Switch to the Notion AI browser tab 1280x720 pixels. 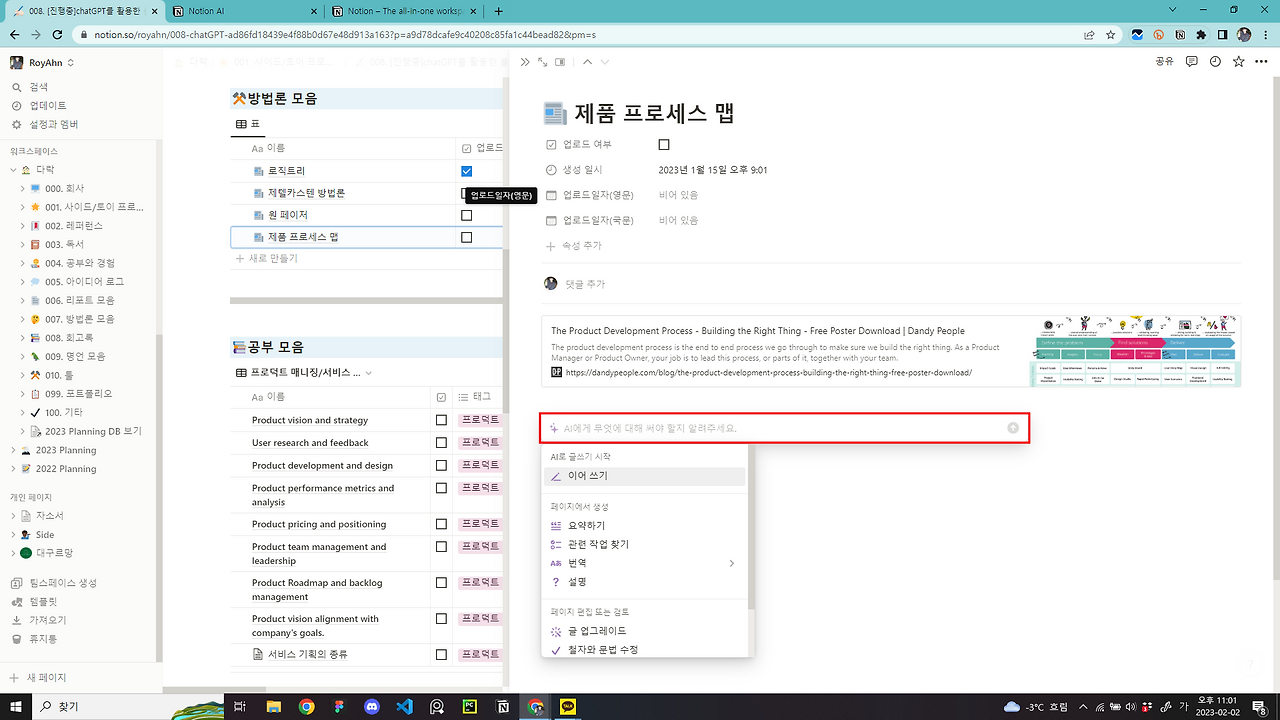[242, 11]
